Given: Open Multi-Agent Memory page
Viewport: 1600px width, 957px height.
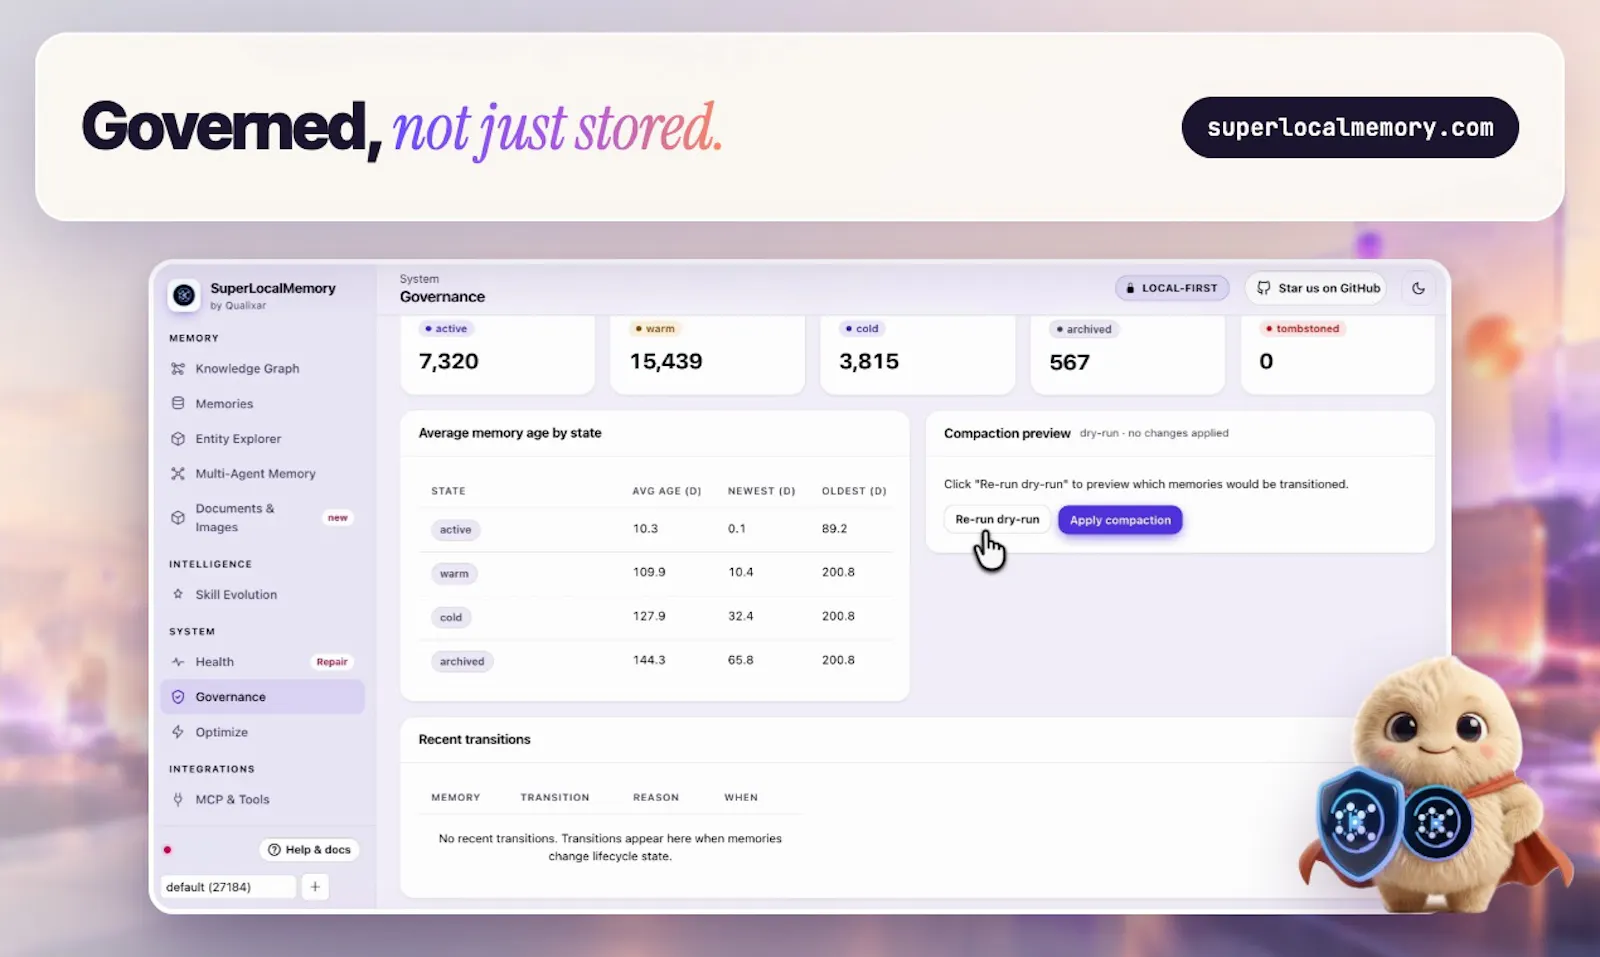Looking at the screenshot, I should (255, 474).
